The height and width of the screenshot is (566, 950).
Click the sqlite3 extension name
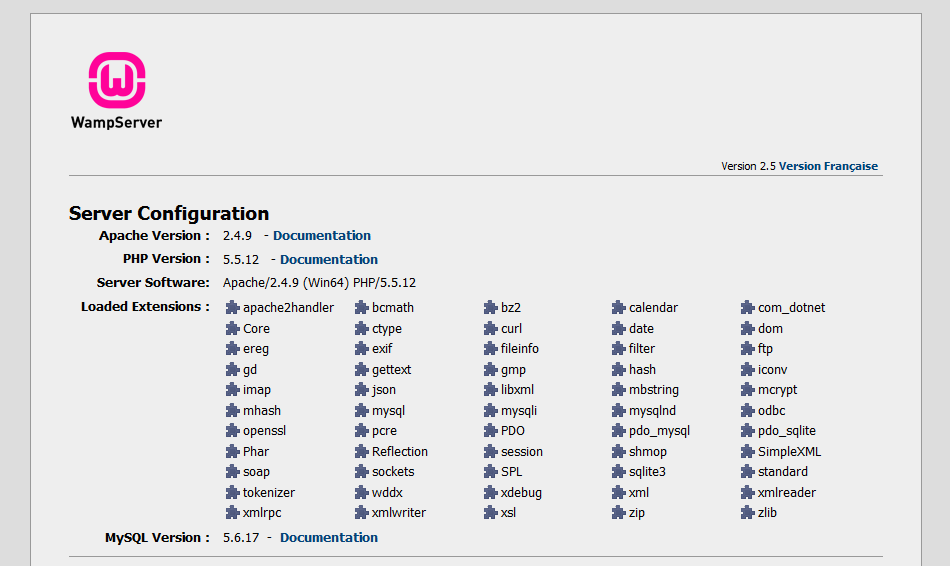click(647, 471)
